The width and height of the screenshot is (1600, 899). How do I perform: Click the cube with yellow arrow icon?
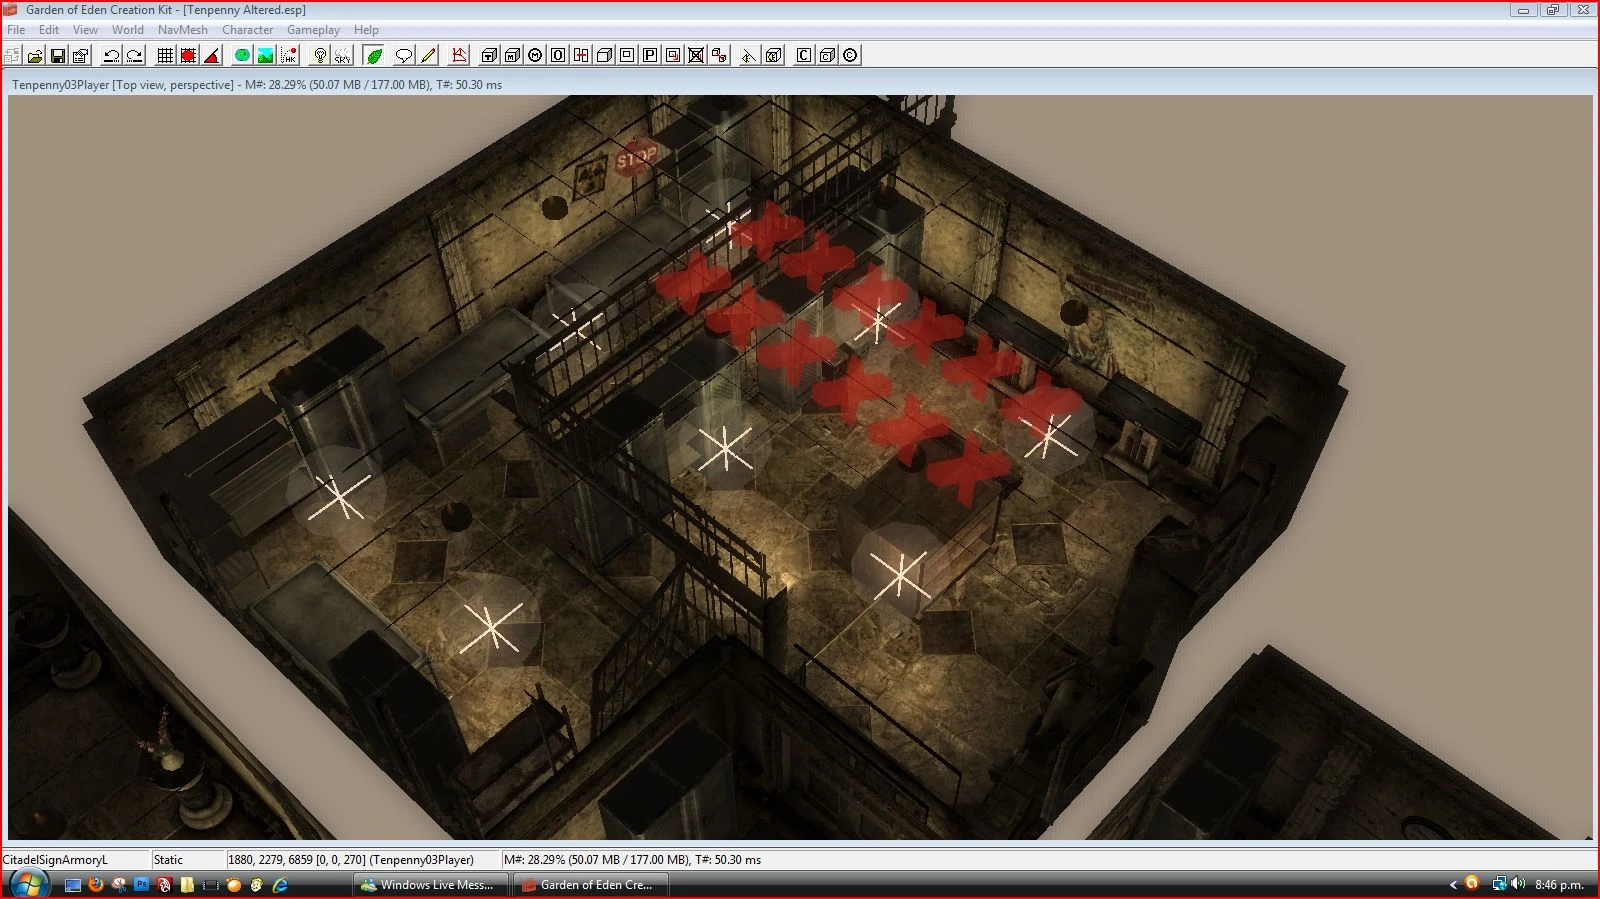click(773, 55)
